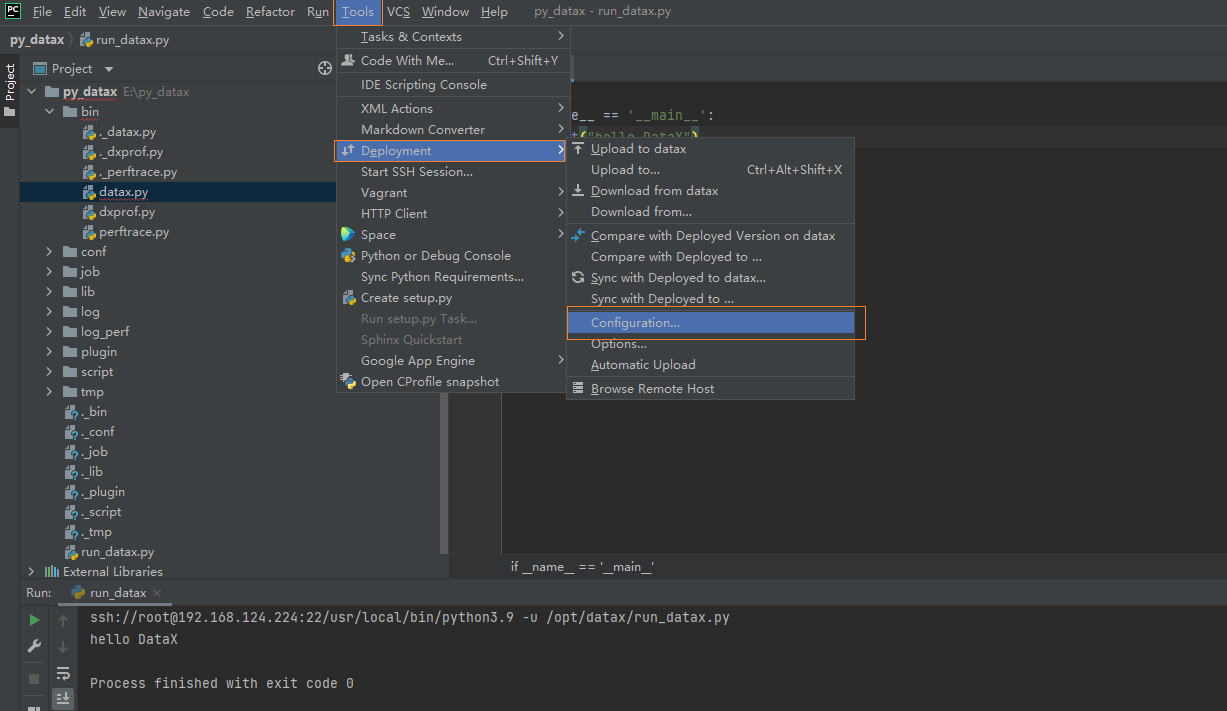Click the Code With Me people icon

point(348,60)
